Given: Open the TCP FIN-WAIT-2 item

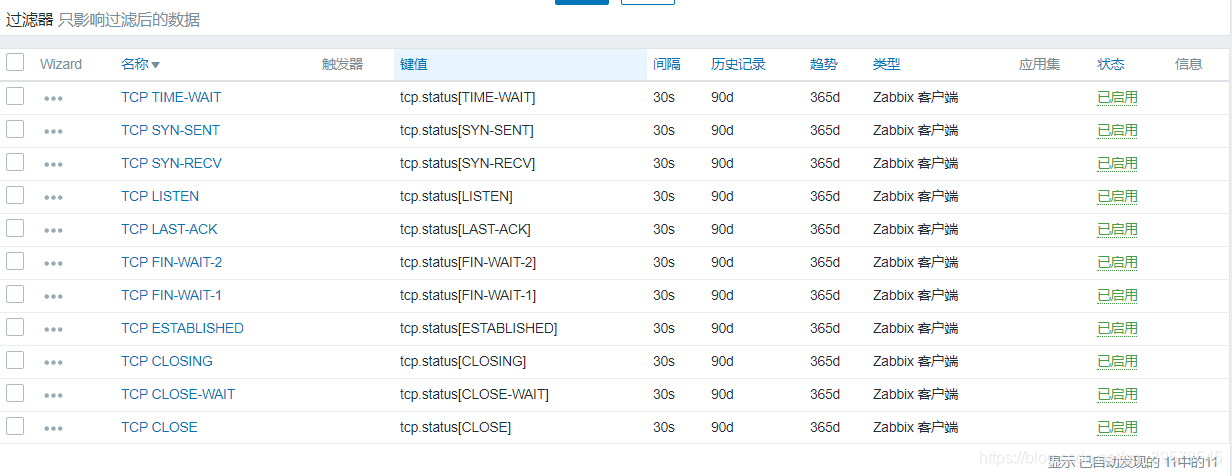Looking at the screenshot, I should point(172,262).
